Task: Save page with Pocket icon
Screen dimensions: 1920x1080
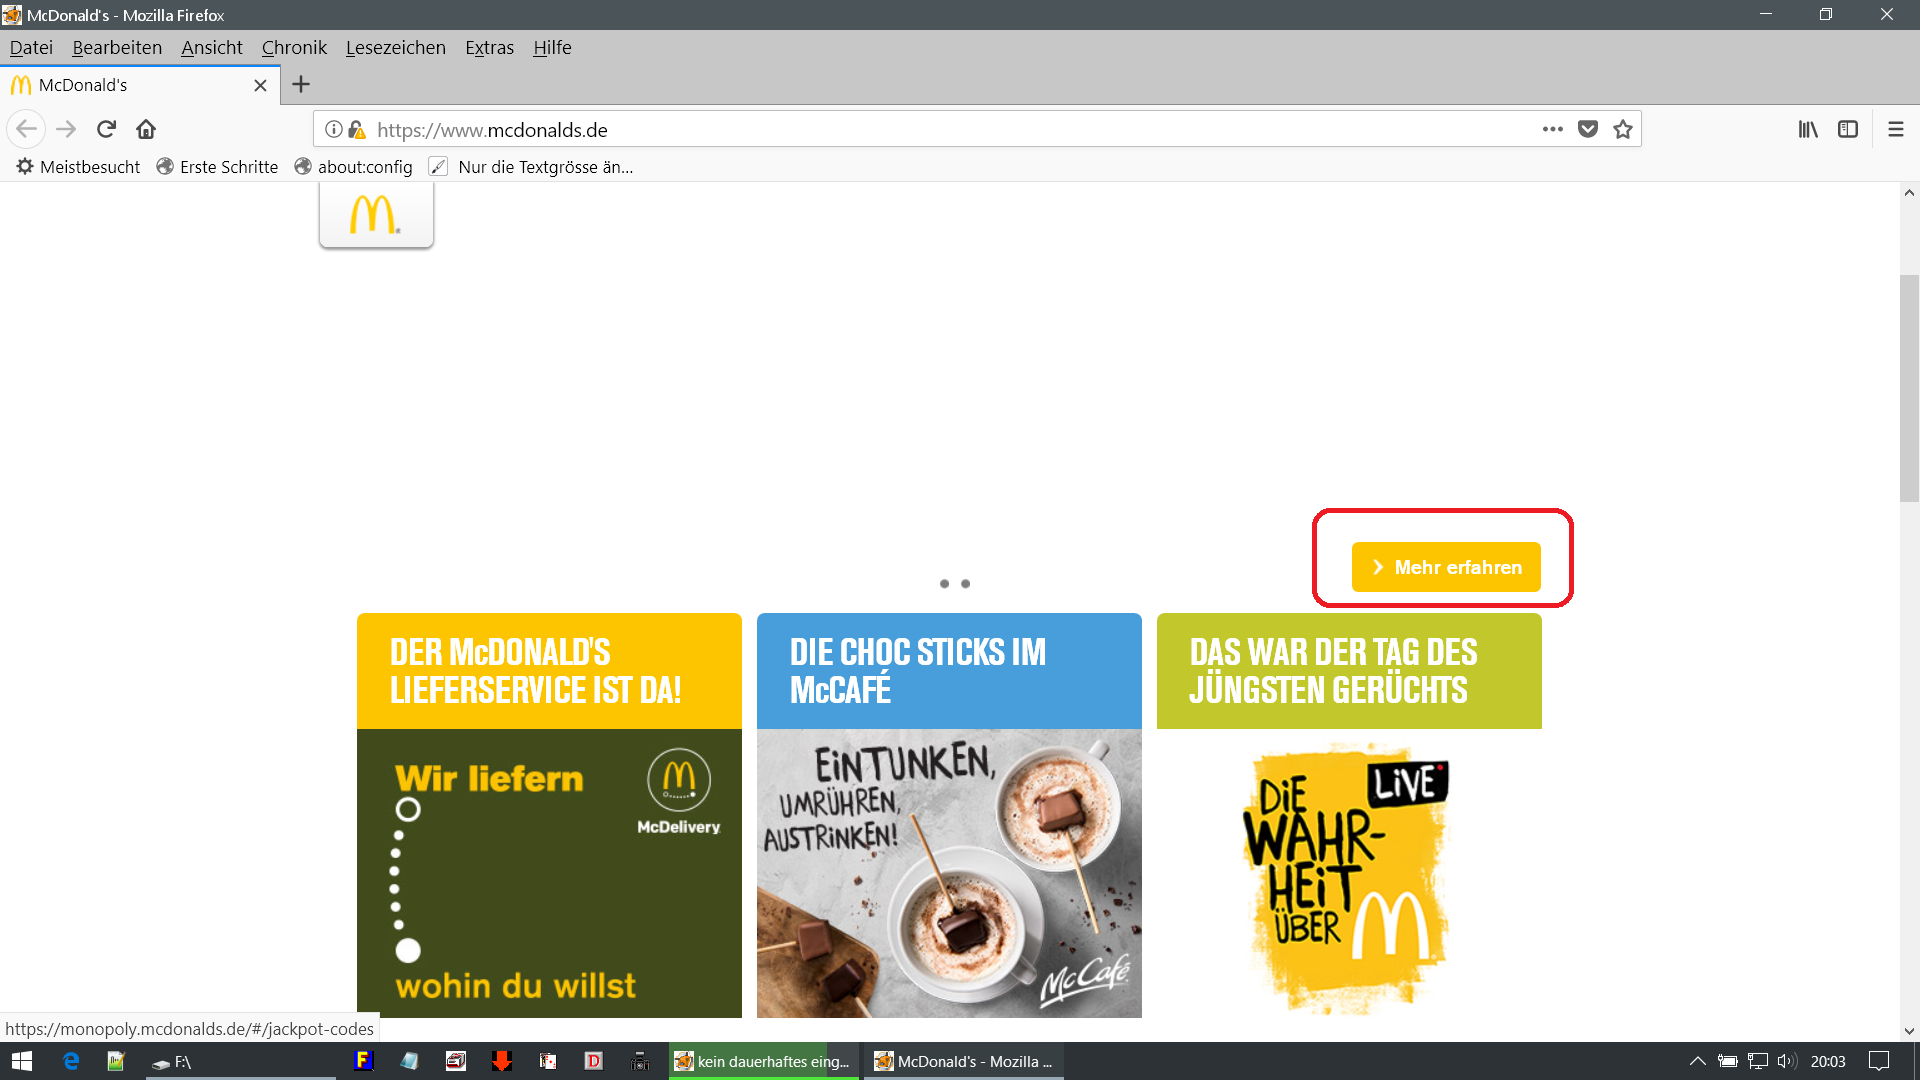Action: click(x=1588, y=129)
